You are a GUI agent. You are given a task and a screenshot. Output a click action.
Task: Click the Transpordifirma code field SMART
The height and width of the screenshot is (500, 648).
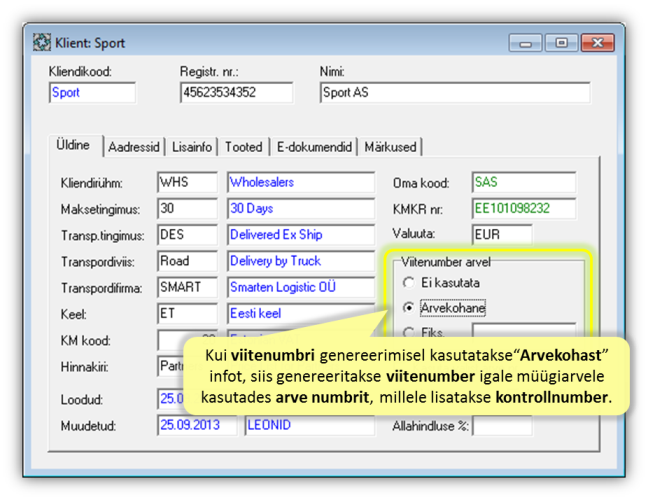pyautogui.click(x=187, y=287)
